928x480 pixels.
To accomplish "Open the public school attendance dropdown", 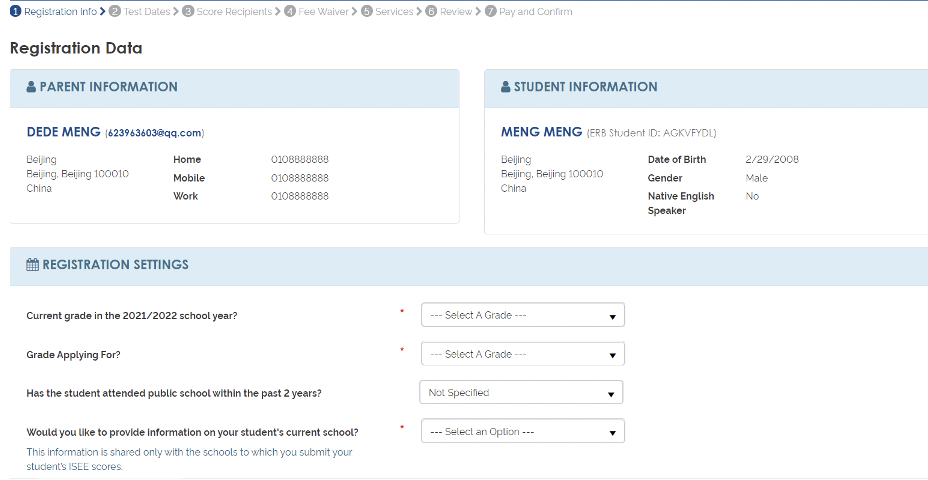I will pos(520,393).
